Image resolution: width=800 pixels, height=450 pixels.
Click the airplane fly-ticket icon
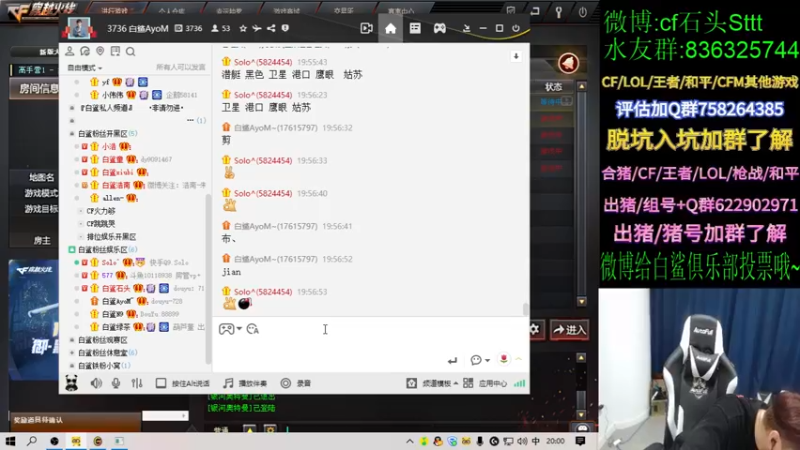click(x=257, y=29)
